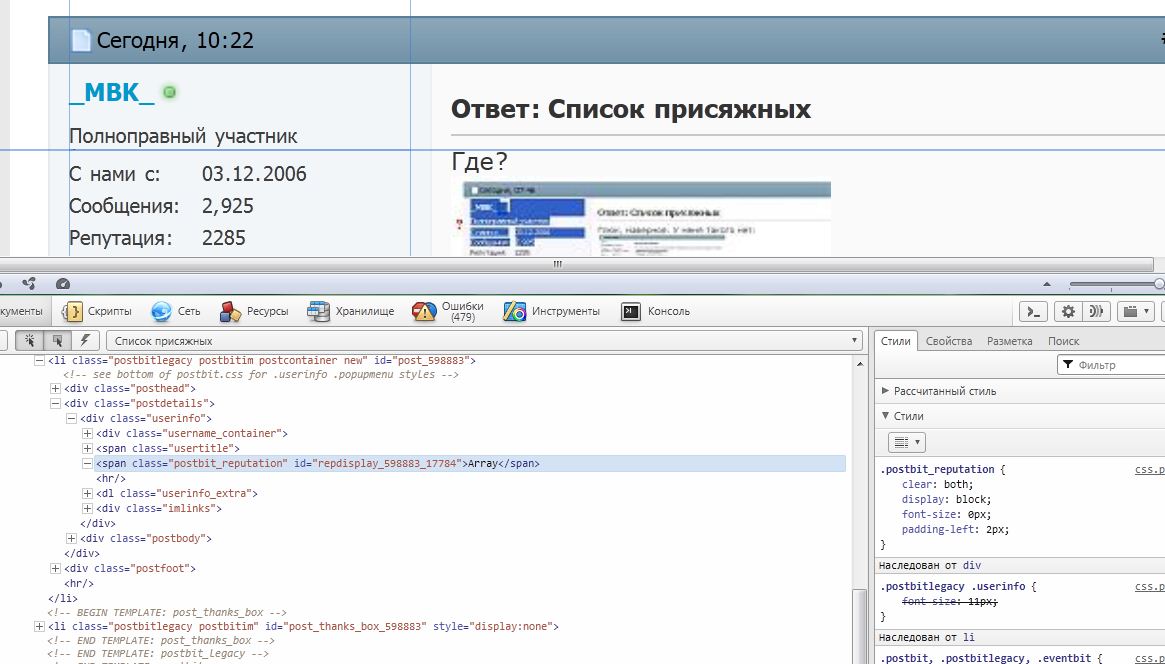Click the Репутация value 2285

pos(224,238)
